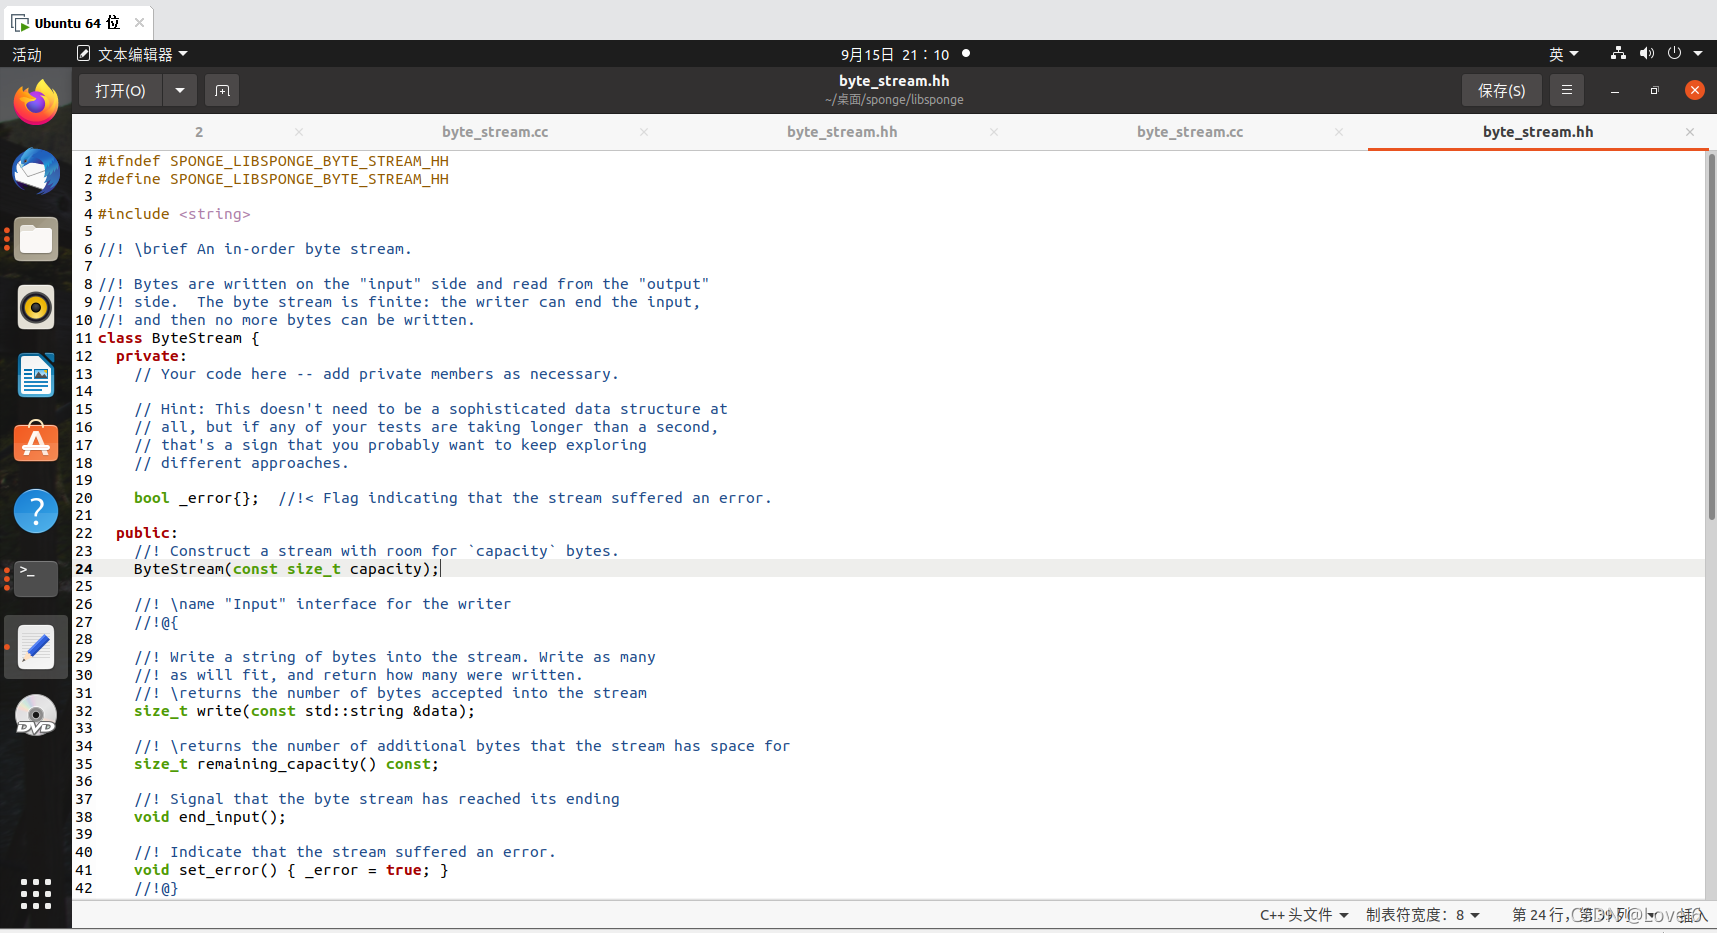The height and width of the screenshot is (933, 1717).
Task: Switch to the first byte_stream.hh tab
Action: pyautogui.click(x=842, y=132)
